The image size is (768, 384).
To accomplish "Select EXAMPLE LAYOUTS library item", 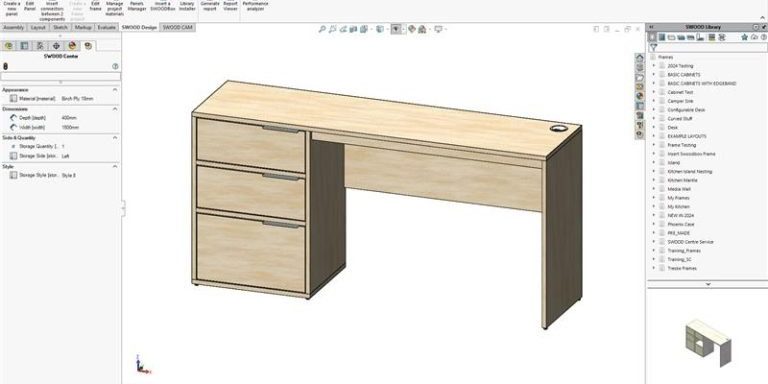I will (x=687, y=136).
